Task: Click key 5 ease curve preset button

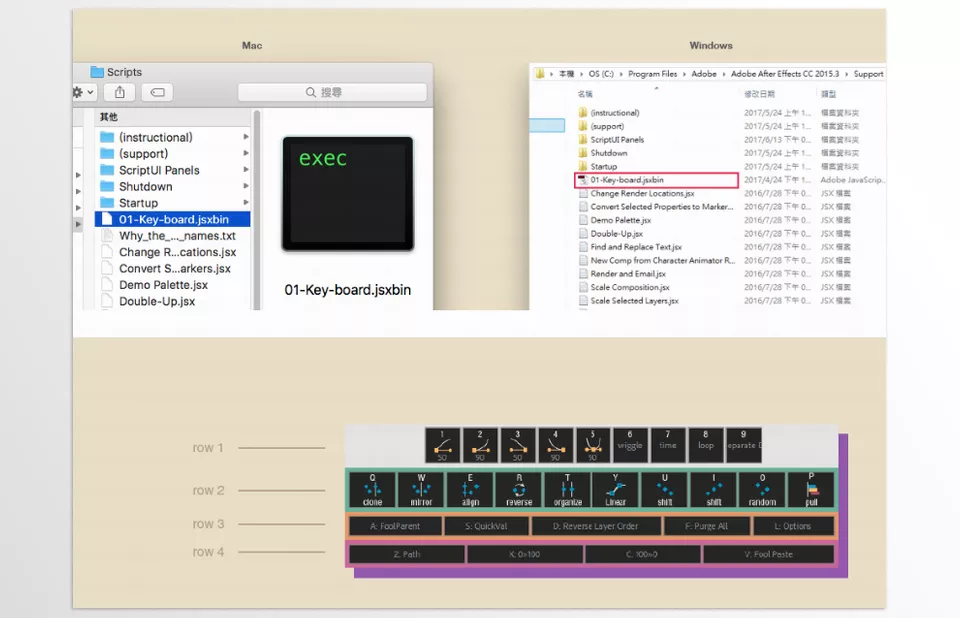Action: [x=593, y=445]
